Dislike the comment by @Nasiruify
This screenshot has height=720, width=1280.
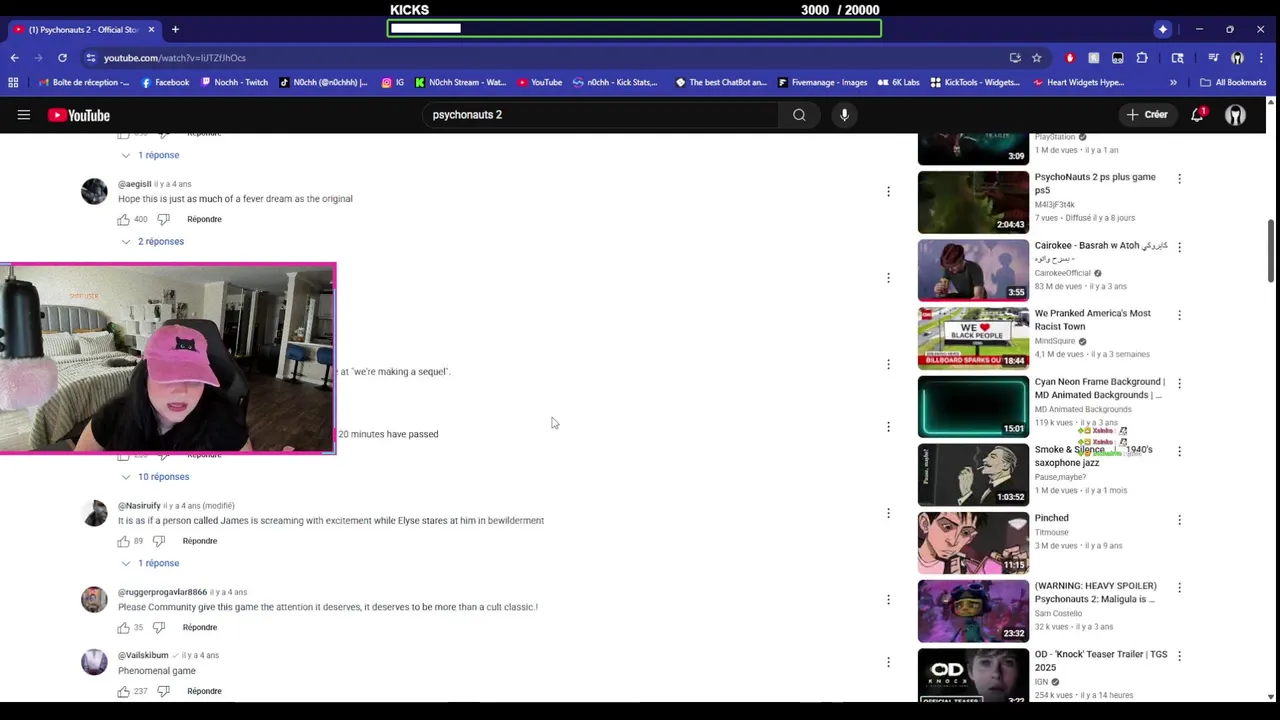pos(159,541)
